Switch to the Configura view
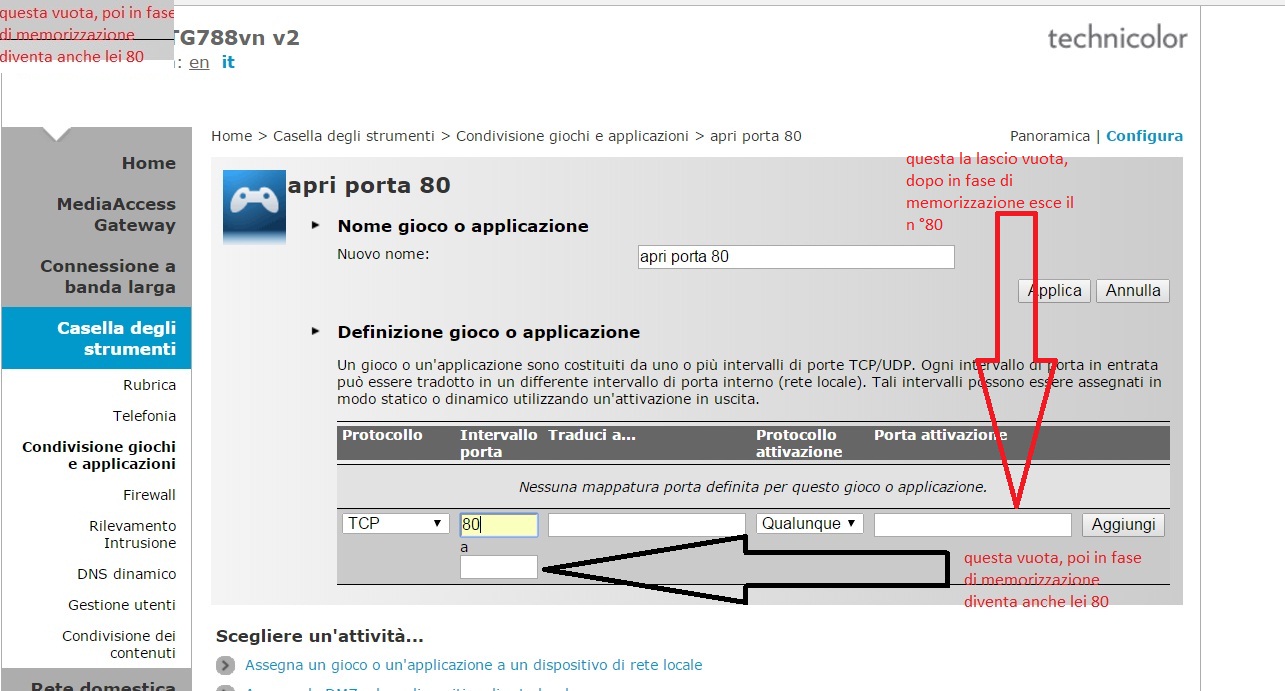Viewport: 1285px width, 691px height. [1144, 136]
